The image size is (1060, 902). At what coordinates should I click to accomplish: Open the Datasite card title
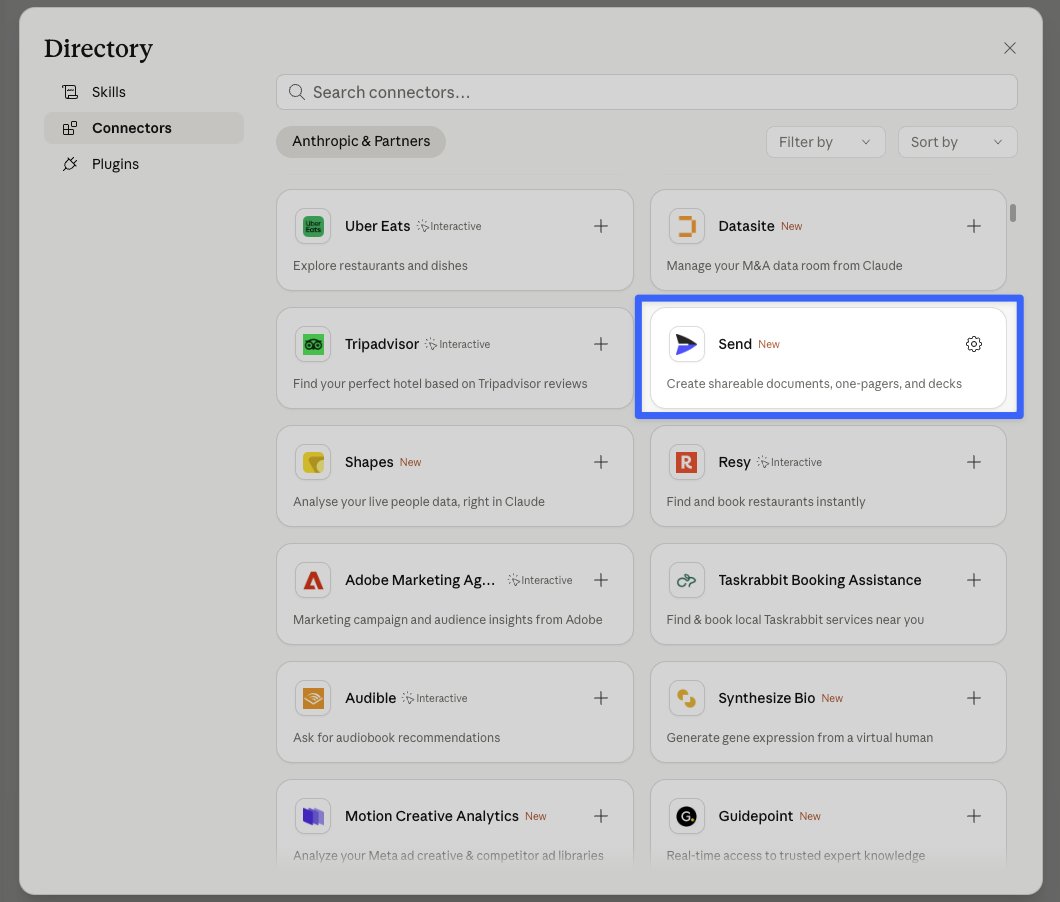pos(746,226)
